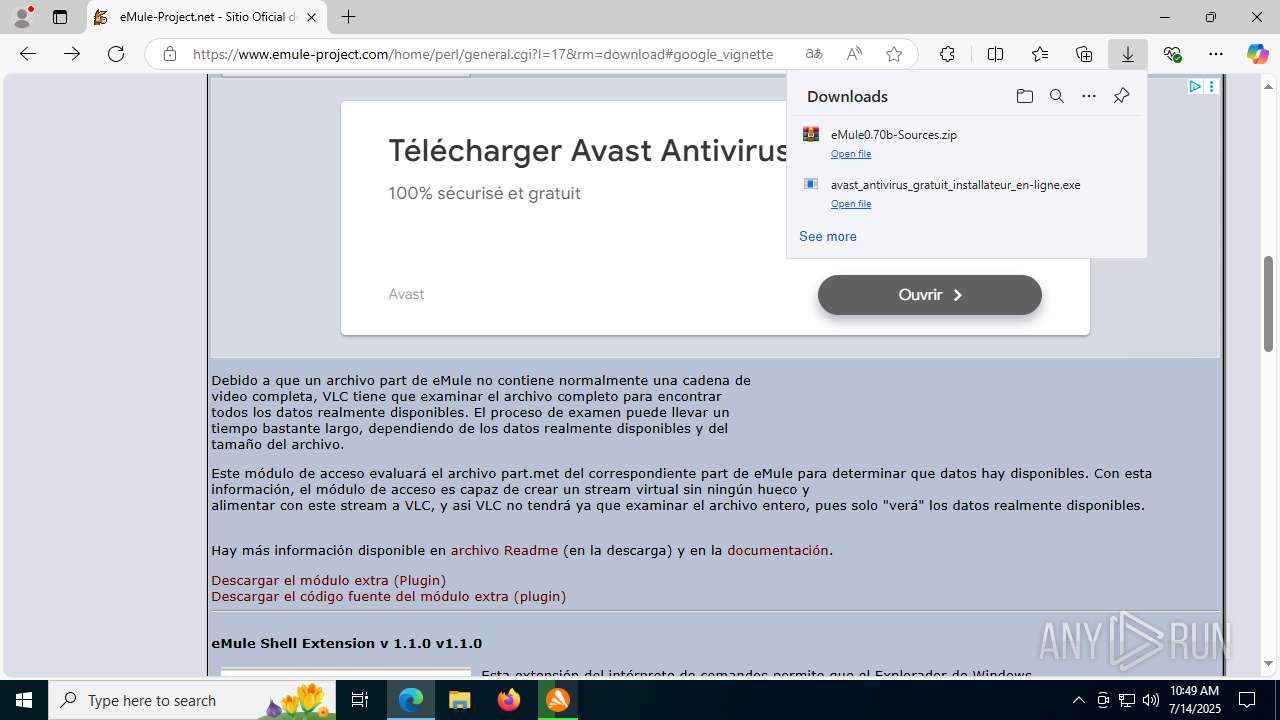Click scrollbar down arrow
Viewport: 1280px width, 720px height.
1268,664
